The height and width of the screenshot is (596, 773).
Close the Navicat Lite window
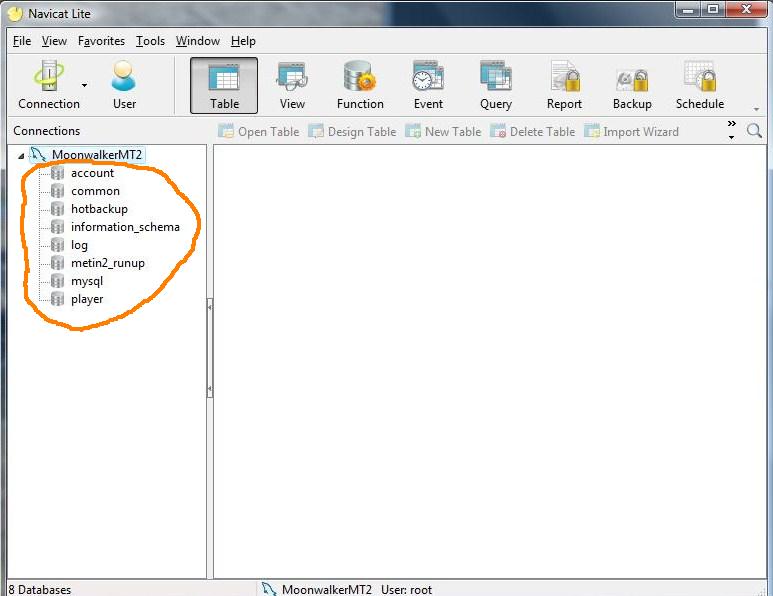tap(746, 10)
